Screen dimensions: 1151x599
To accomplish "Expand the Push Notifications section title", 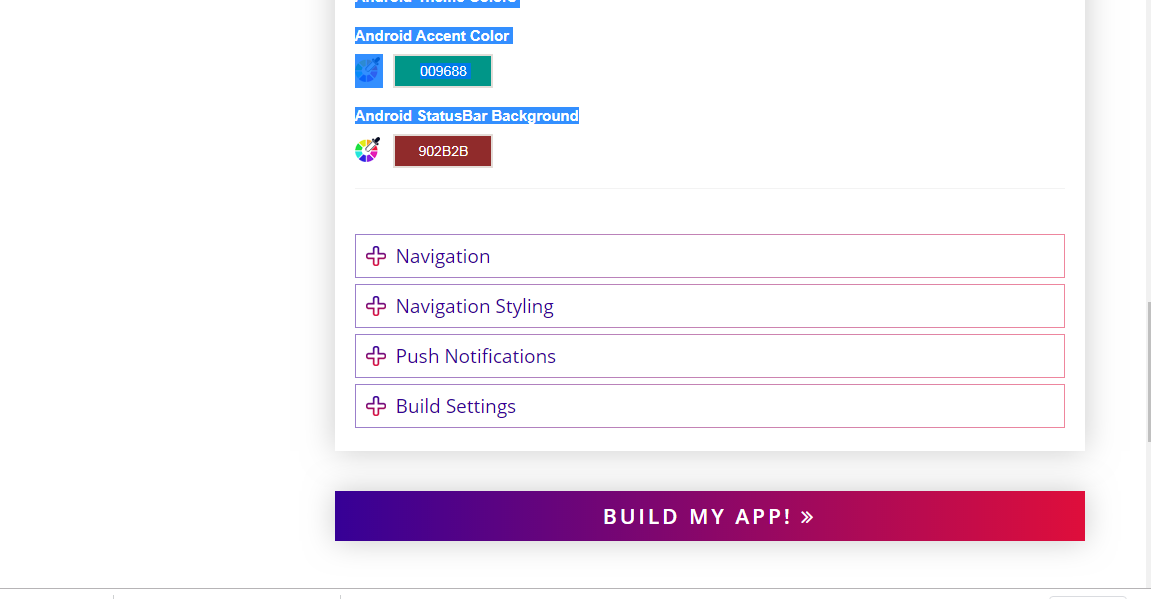I will pyautogui.click(x=476, y=356).
